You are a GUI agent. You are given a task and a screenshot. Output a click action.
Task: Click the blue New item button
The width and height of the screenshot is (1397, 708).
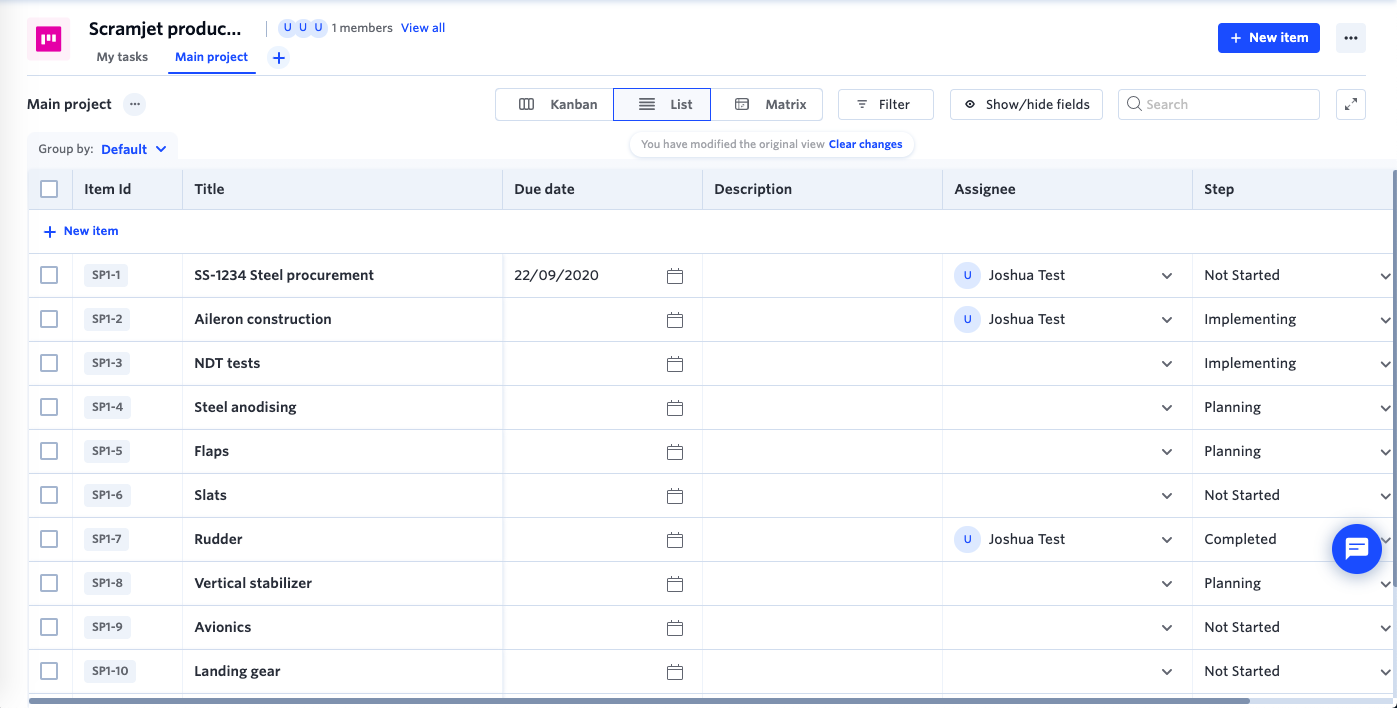tap(1268, 38)
